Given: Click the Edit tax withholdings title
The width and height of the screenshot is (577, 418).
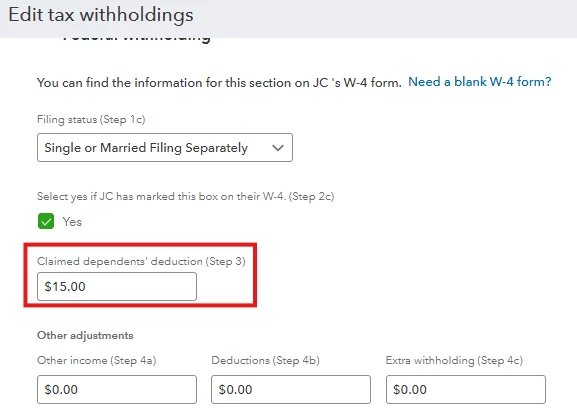Looking at the screenshot, I should click(x=101, y=15).
